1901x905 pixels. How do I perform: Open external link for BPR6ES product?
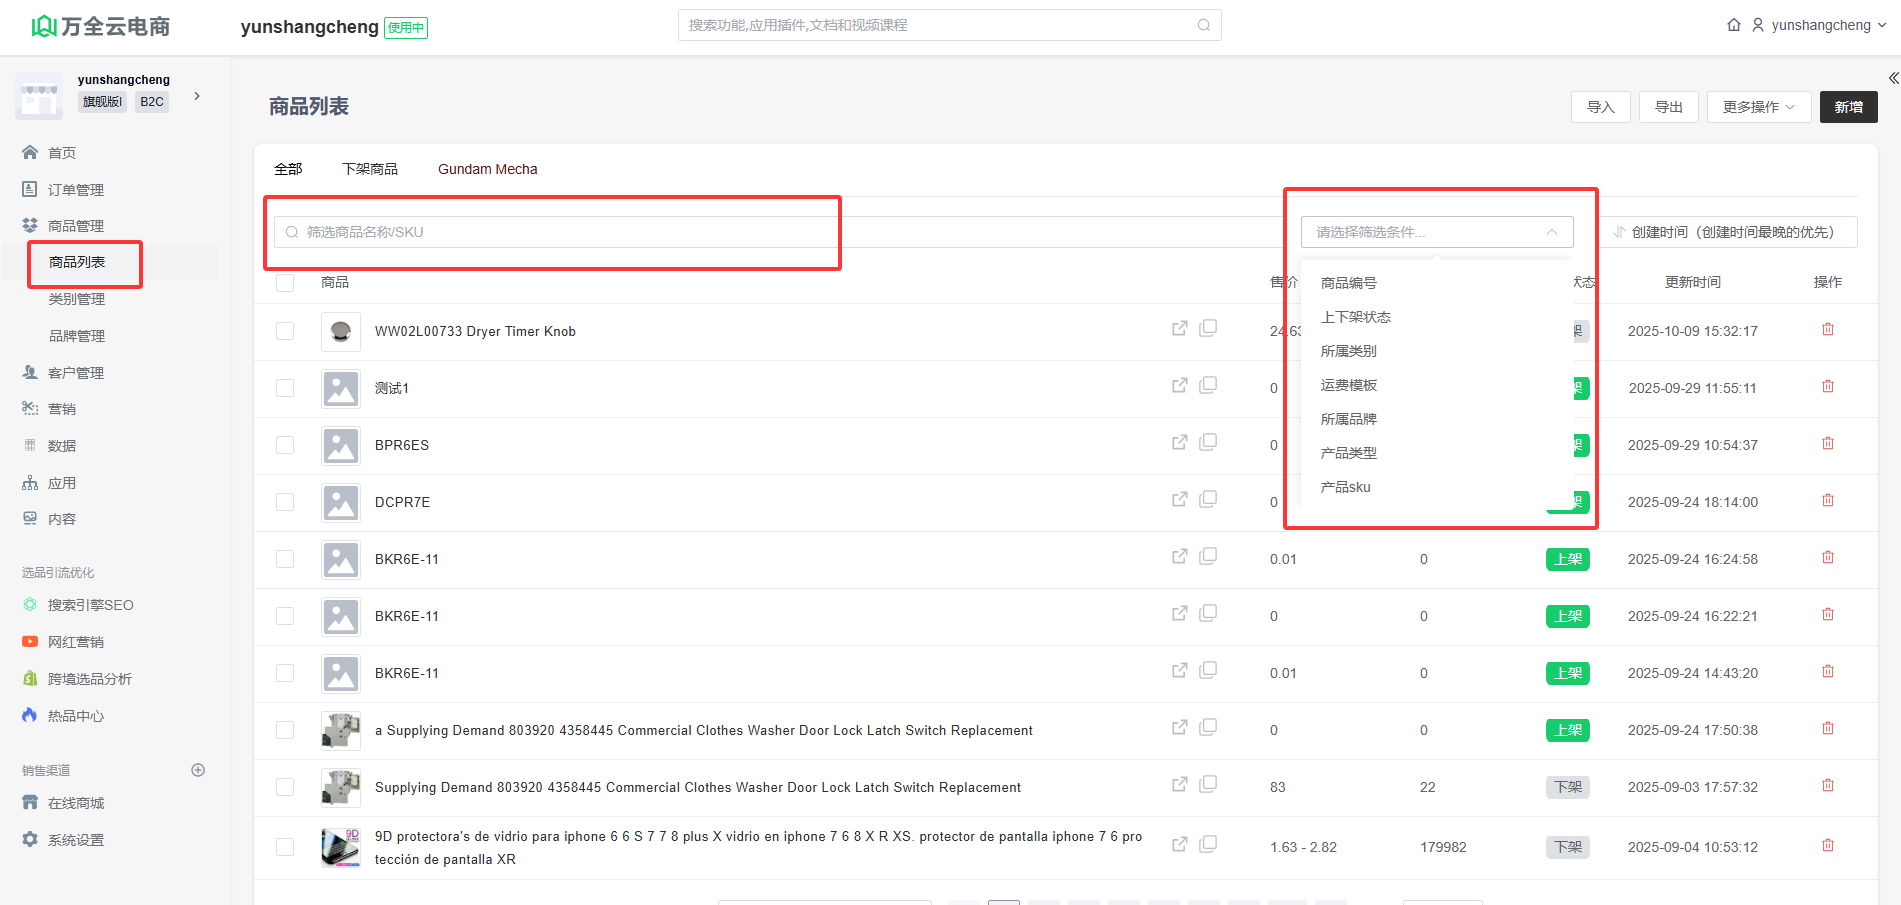pos(1179,442)
